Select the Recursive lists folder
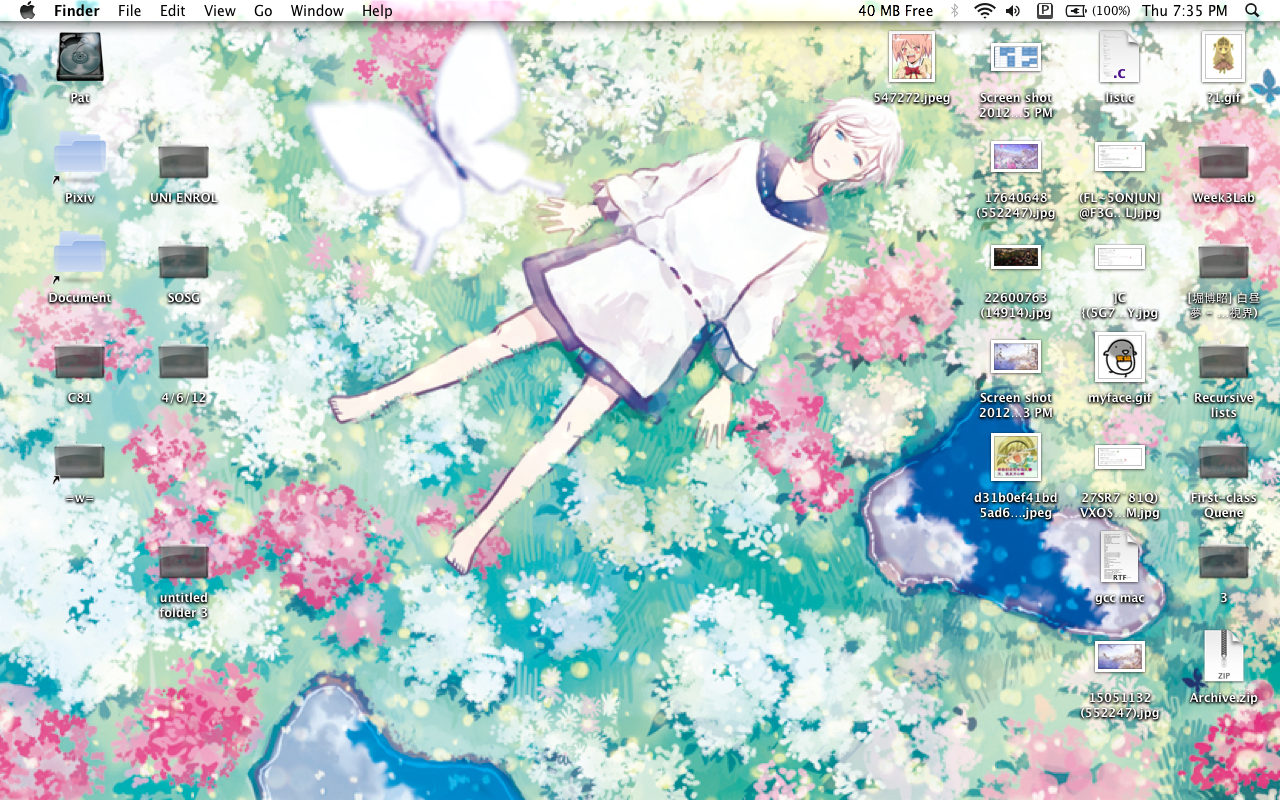This screenshot has width=1280, height=800. 1224,362
